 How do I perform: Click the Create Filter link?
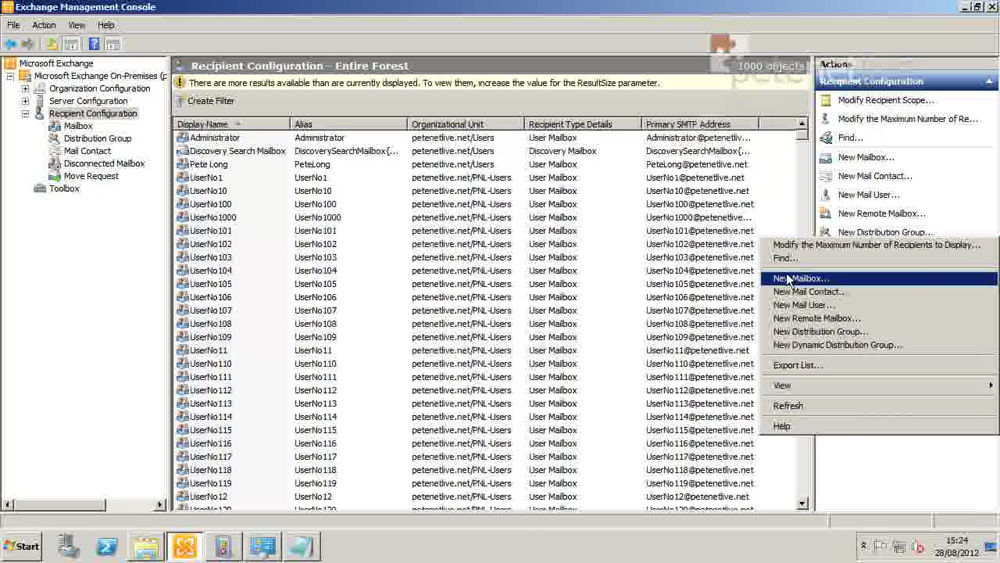tap(210, 101)
